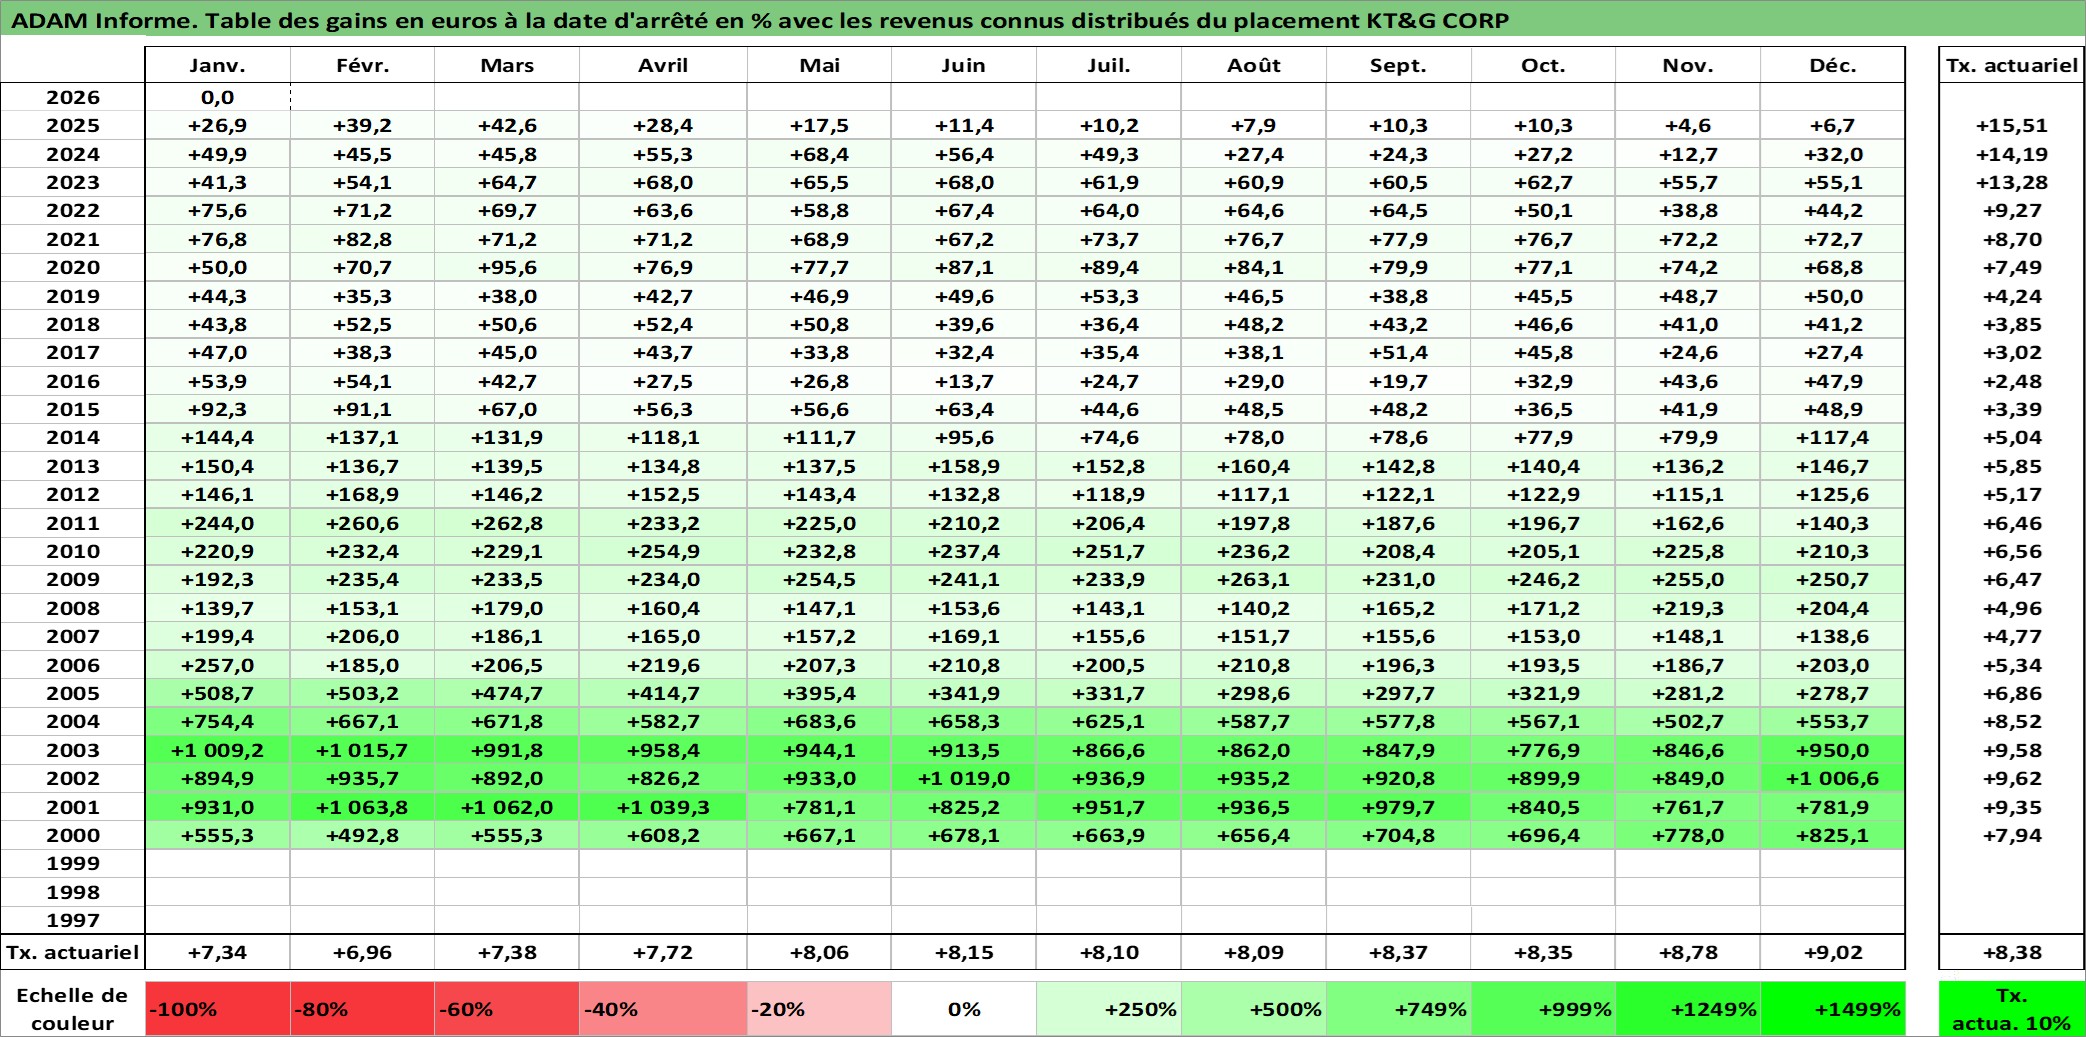Click the +1 019,0 cell in row 2002
This screenshot has width=2086, height=1037.
[x=964, y=778]
